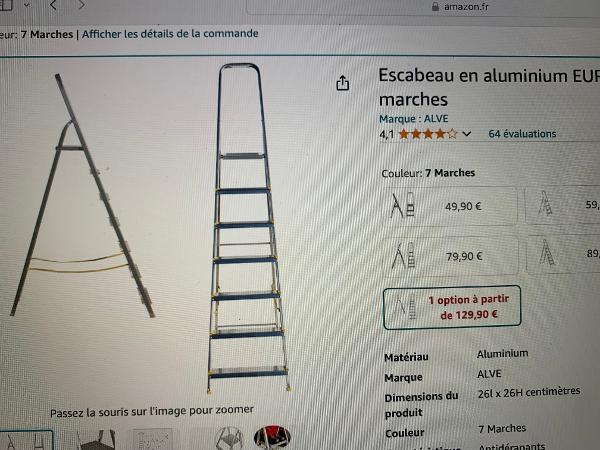Select the 89 € ladder variant

pyautogui.click(x=563, y=254)
